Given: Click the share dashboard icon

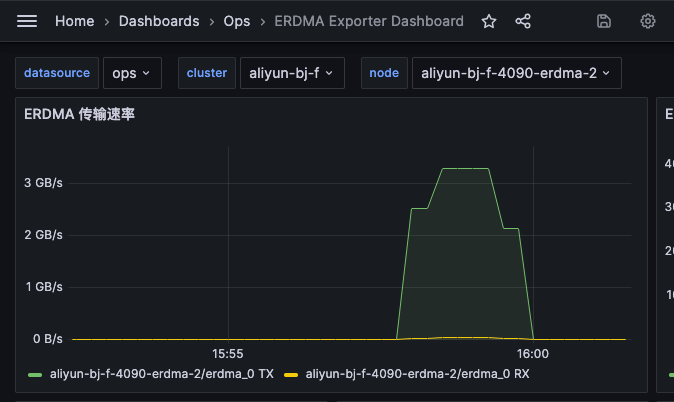Looking at the screenshot, I should point(523,21).
